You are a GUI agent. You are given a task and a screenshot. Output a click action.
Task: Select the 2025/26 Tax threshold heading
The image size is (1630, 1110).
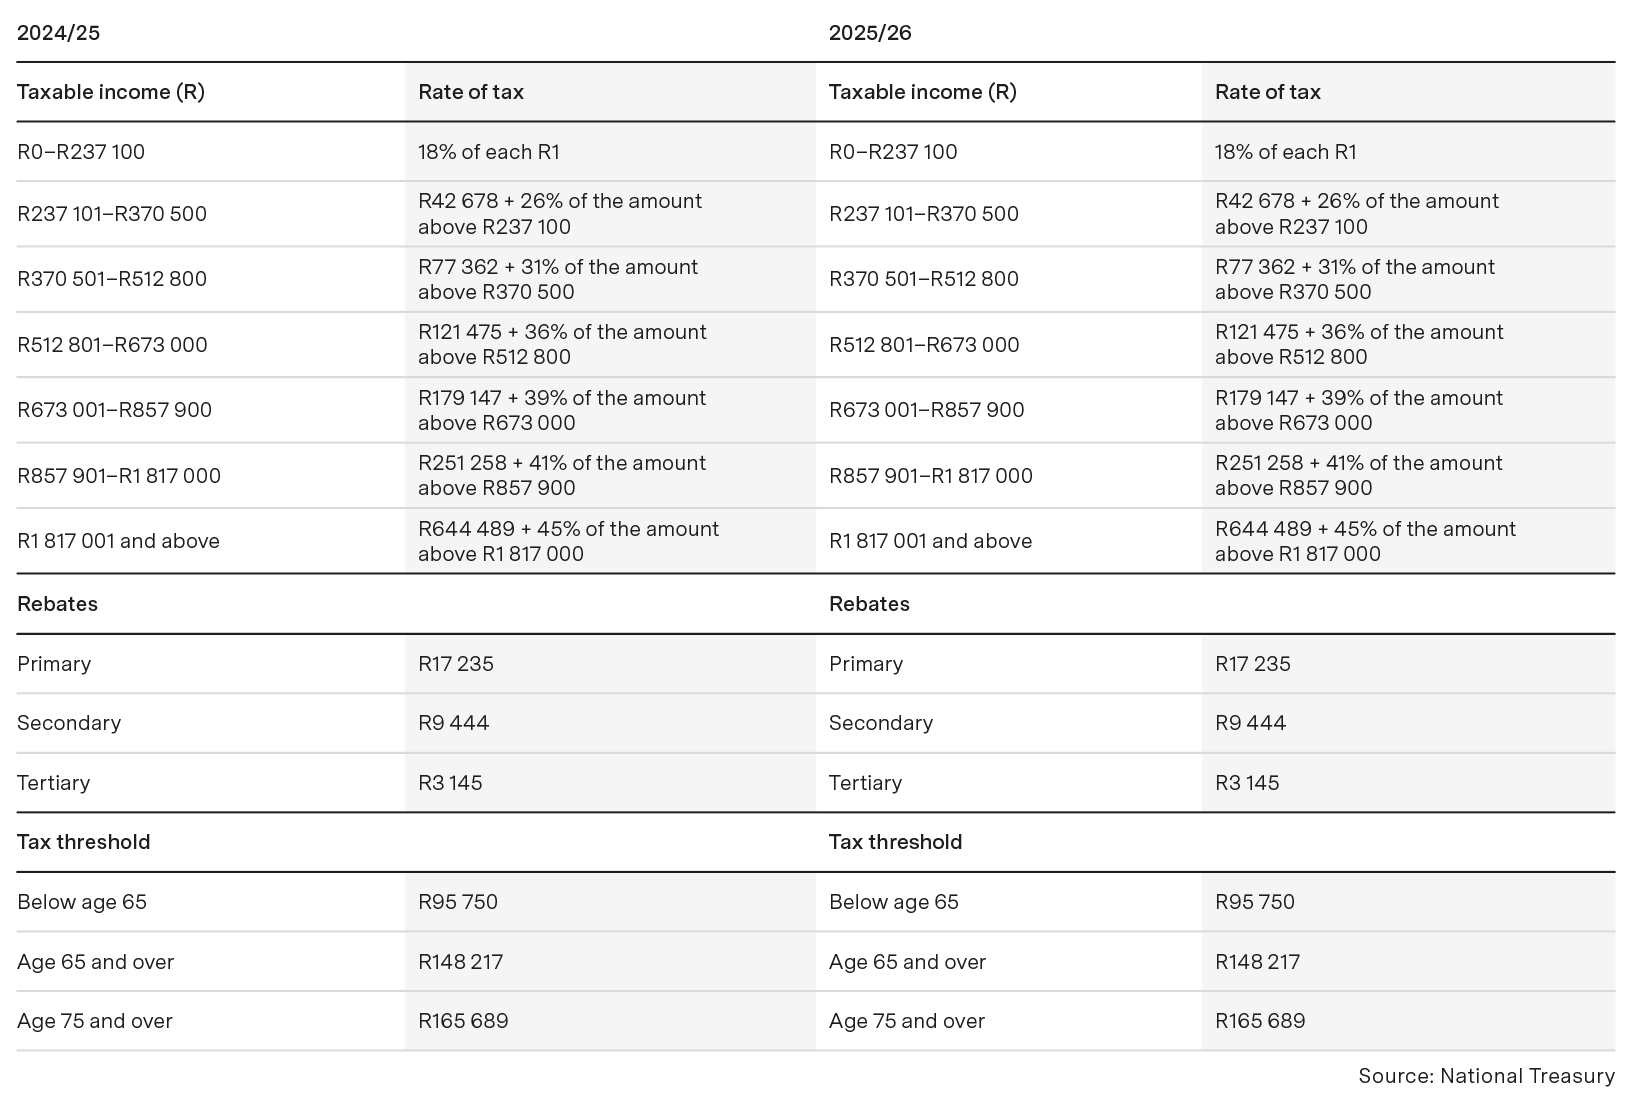[895, 842]
